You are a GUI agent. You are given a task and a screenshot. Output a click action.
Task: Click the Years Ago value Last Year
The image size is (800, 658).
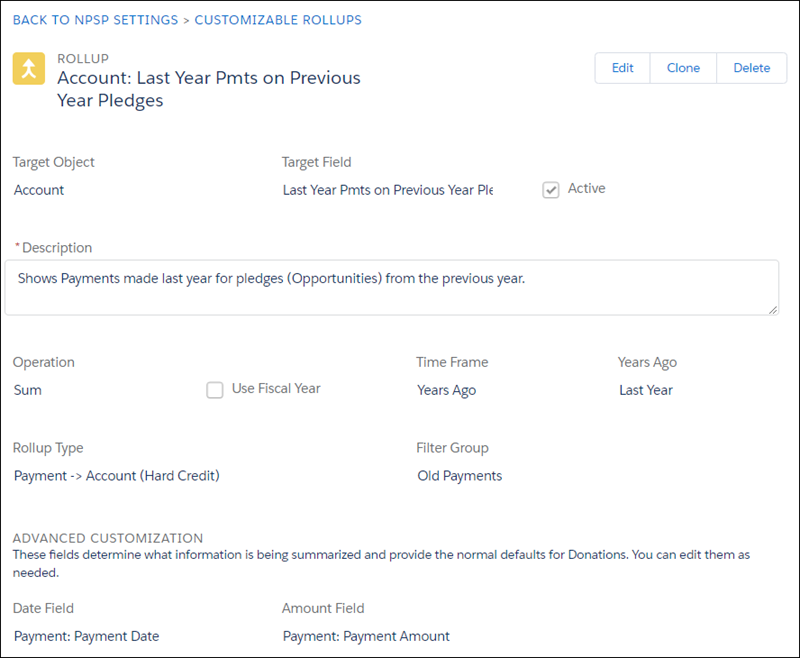click(x=646, y=390)
